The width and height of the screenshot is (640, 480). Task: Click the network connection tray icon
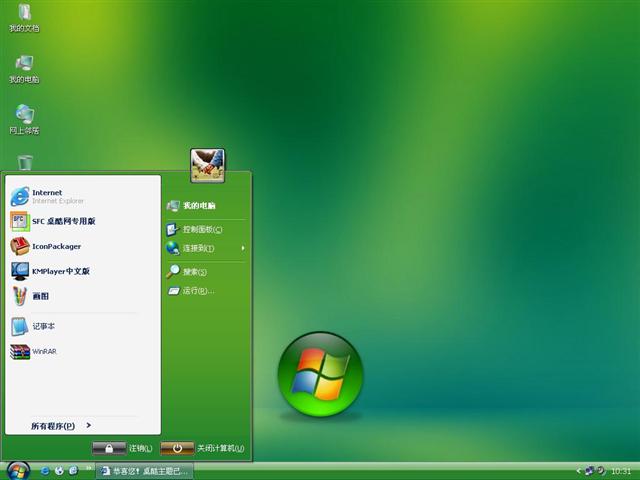pyautogui.click(x=589, y=471)
